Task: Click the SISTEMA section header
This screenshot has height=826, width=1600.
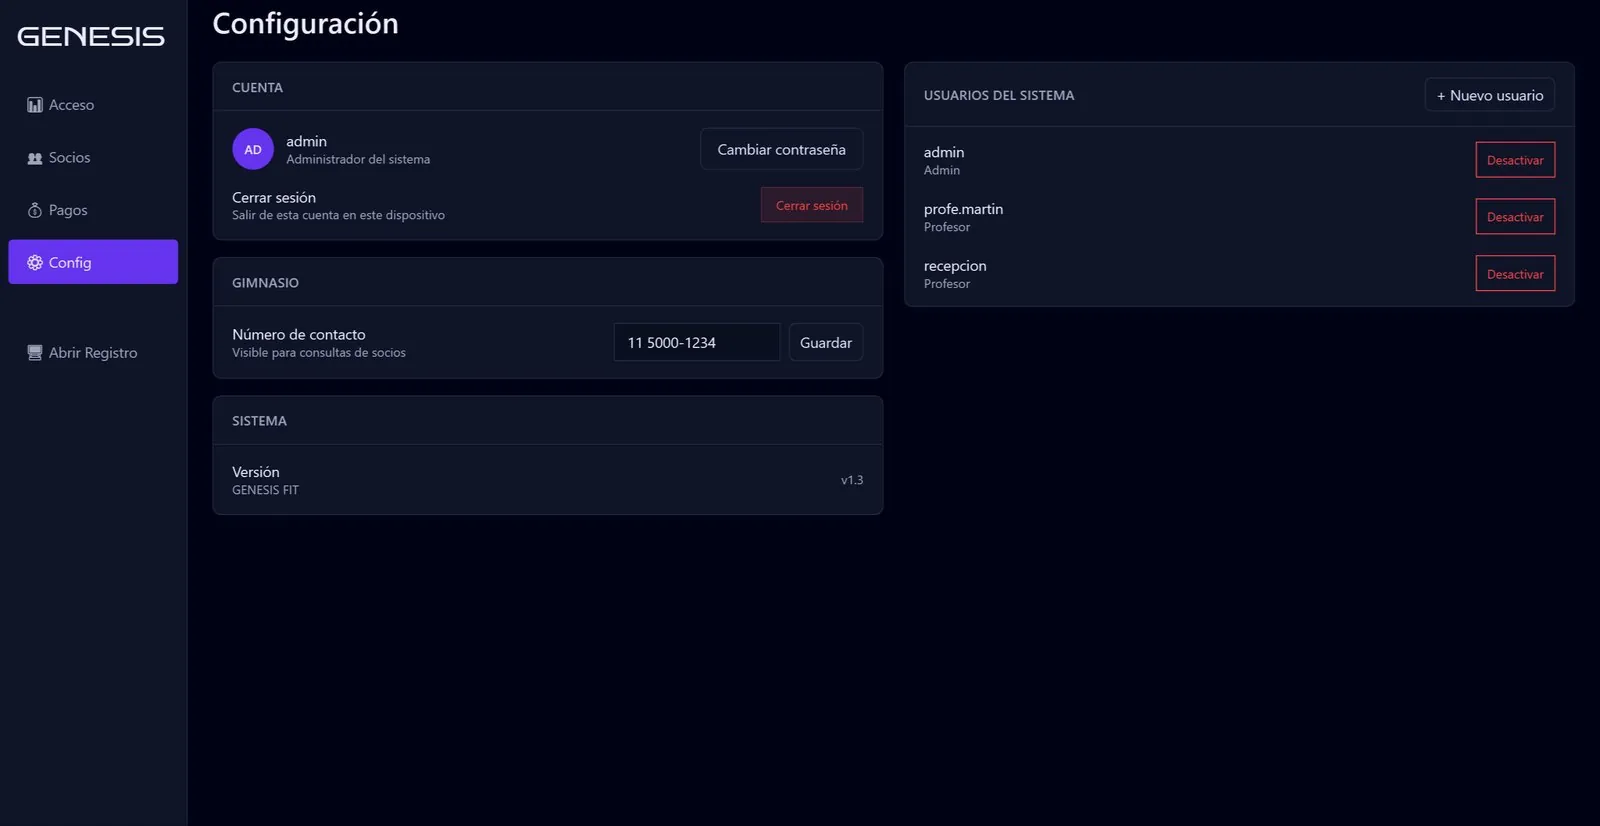Action: pyautogui.click(x=259, y=421)
